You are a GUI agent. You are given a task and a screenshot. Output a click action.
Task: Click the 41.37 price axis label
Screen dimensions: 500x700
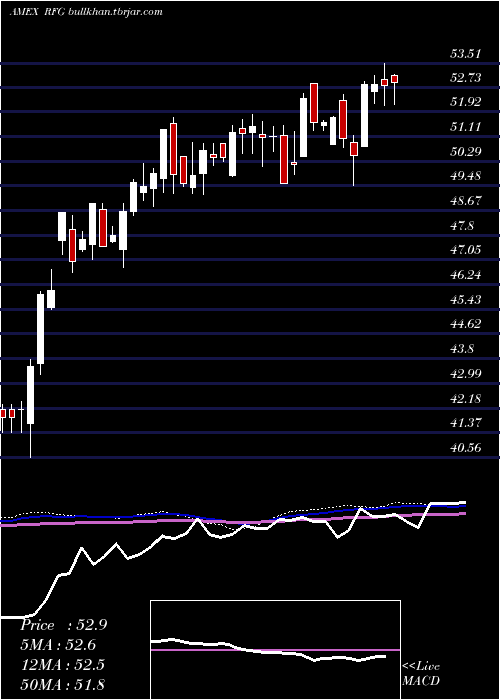[466, 422]
